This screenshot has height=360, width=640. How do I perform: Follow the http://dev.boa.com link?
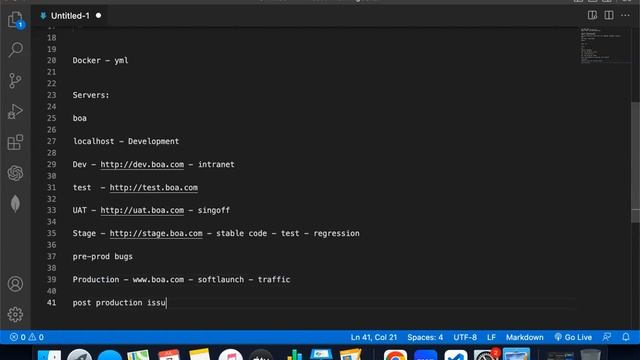click(x=142, y=164)
